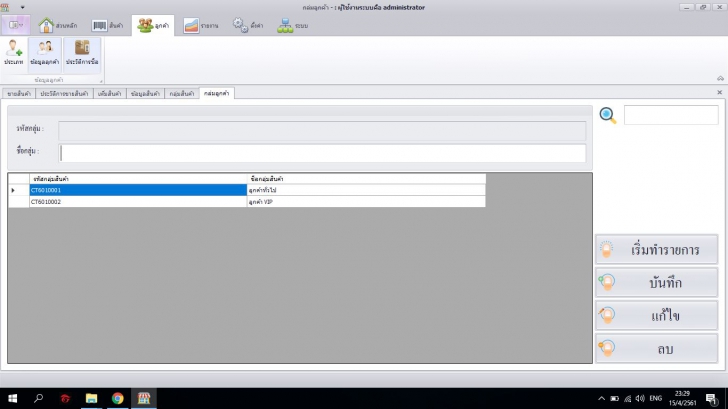The image size is (728, 409).
Task: Open the quick access toolbar dropdown arrow
Action: pos(22,7)
